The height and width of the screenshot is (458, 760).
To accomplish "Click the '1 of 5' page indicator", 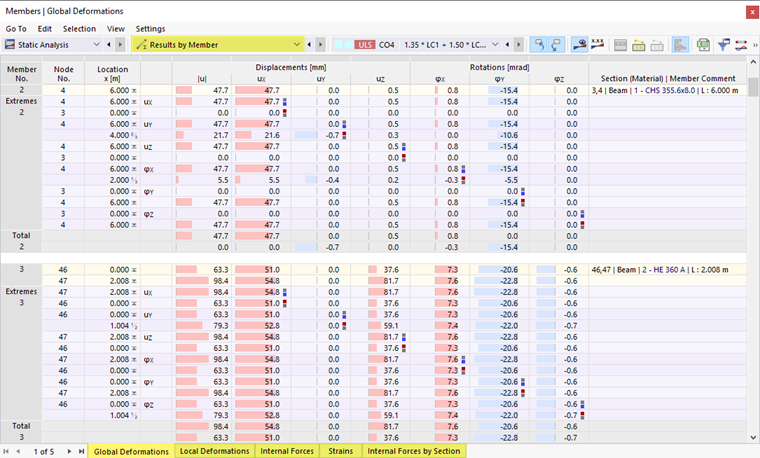I will tap(44, 451).
